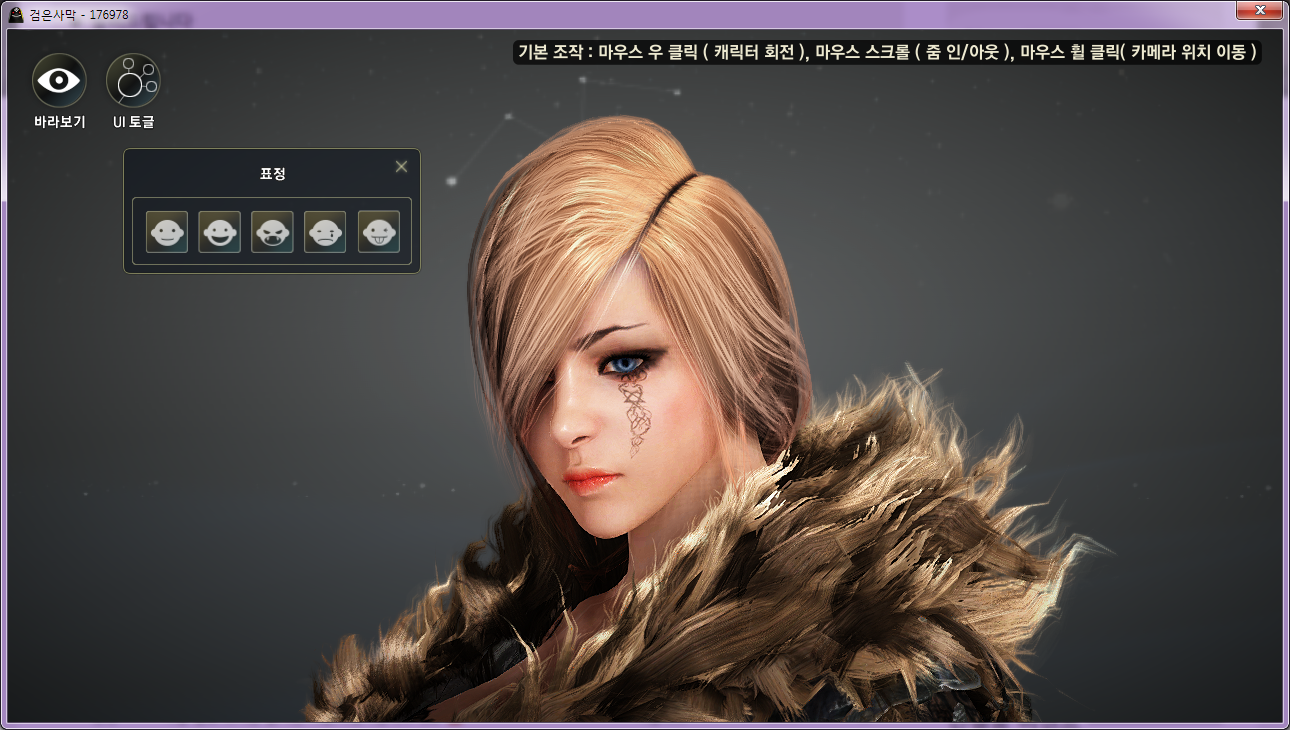Click the character's blue eye

click(x=624, y=364)
